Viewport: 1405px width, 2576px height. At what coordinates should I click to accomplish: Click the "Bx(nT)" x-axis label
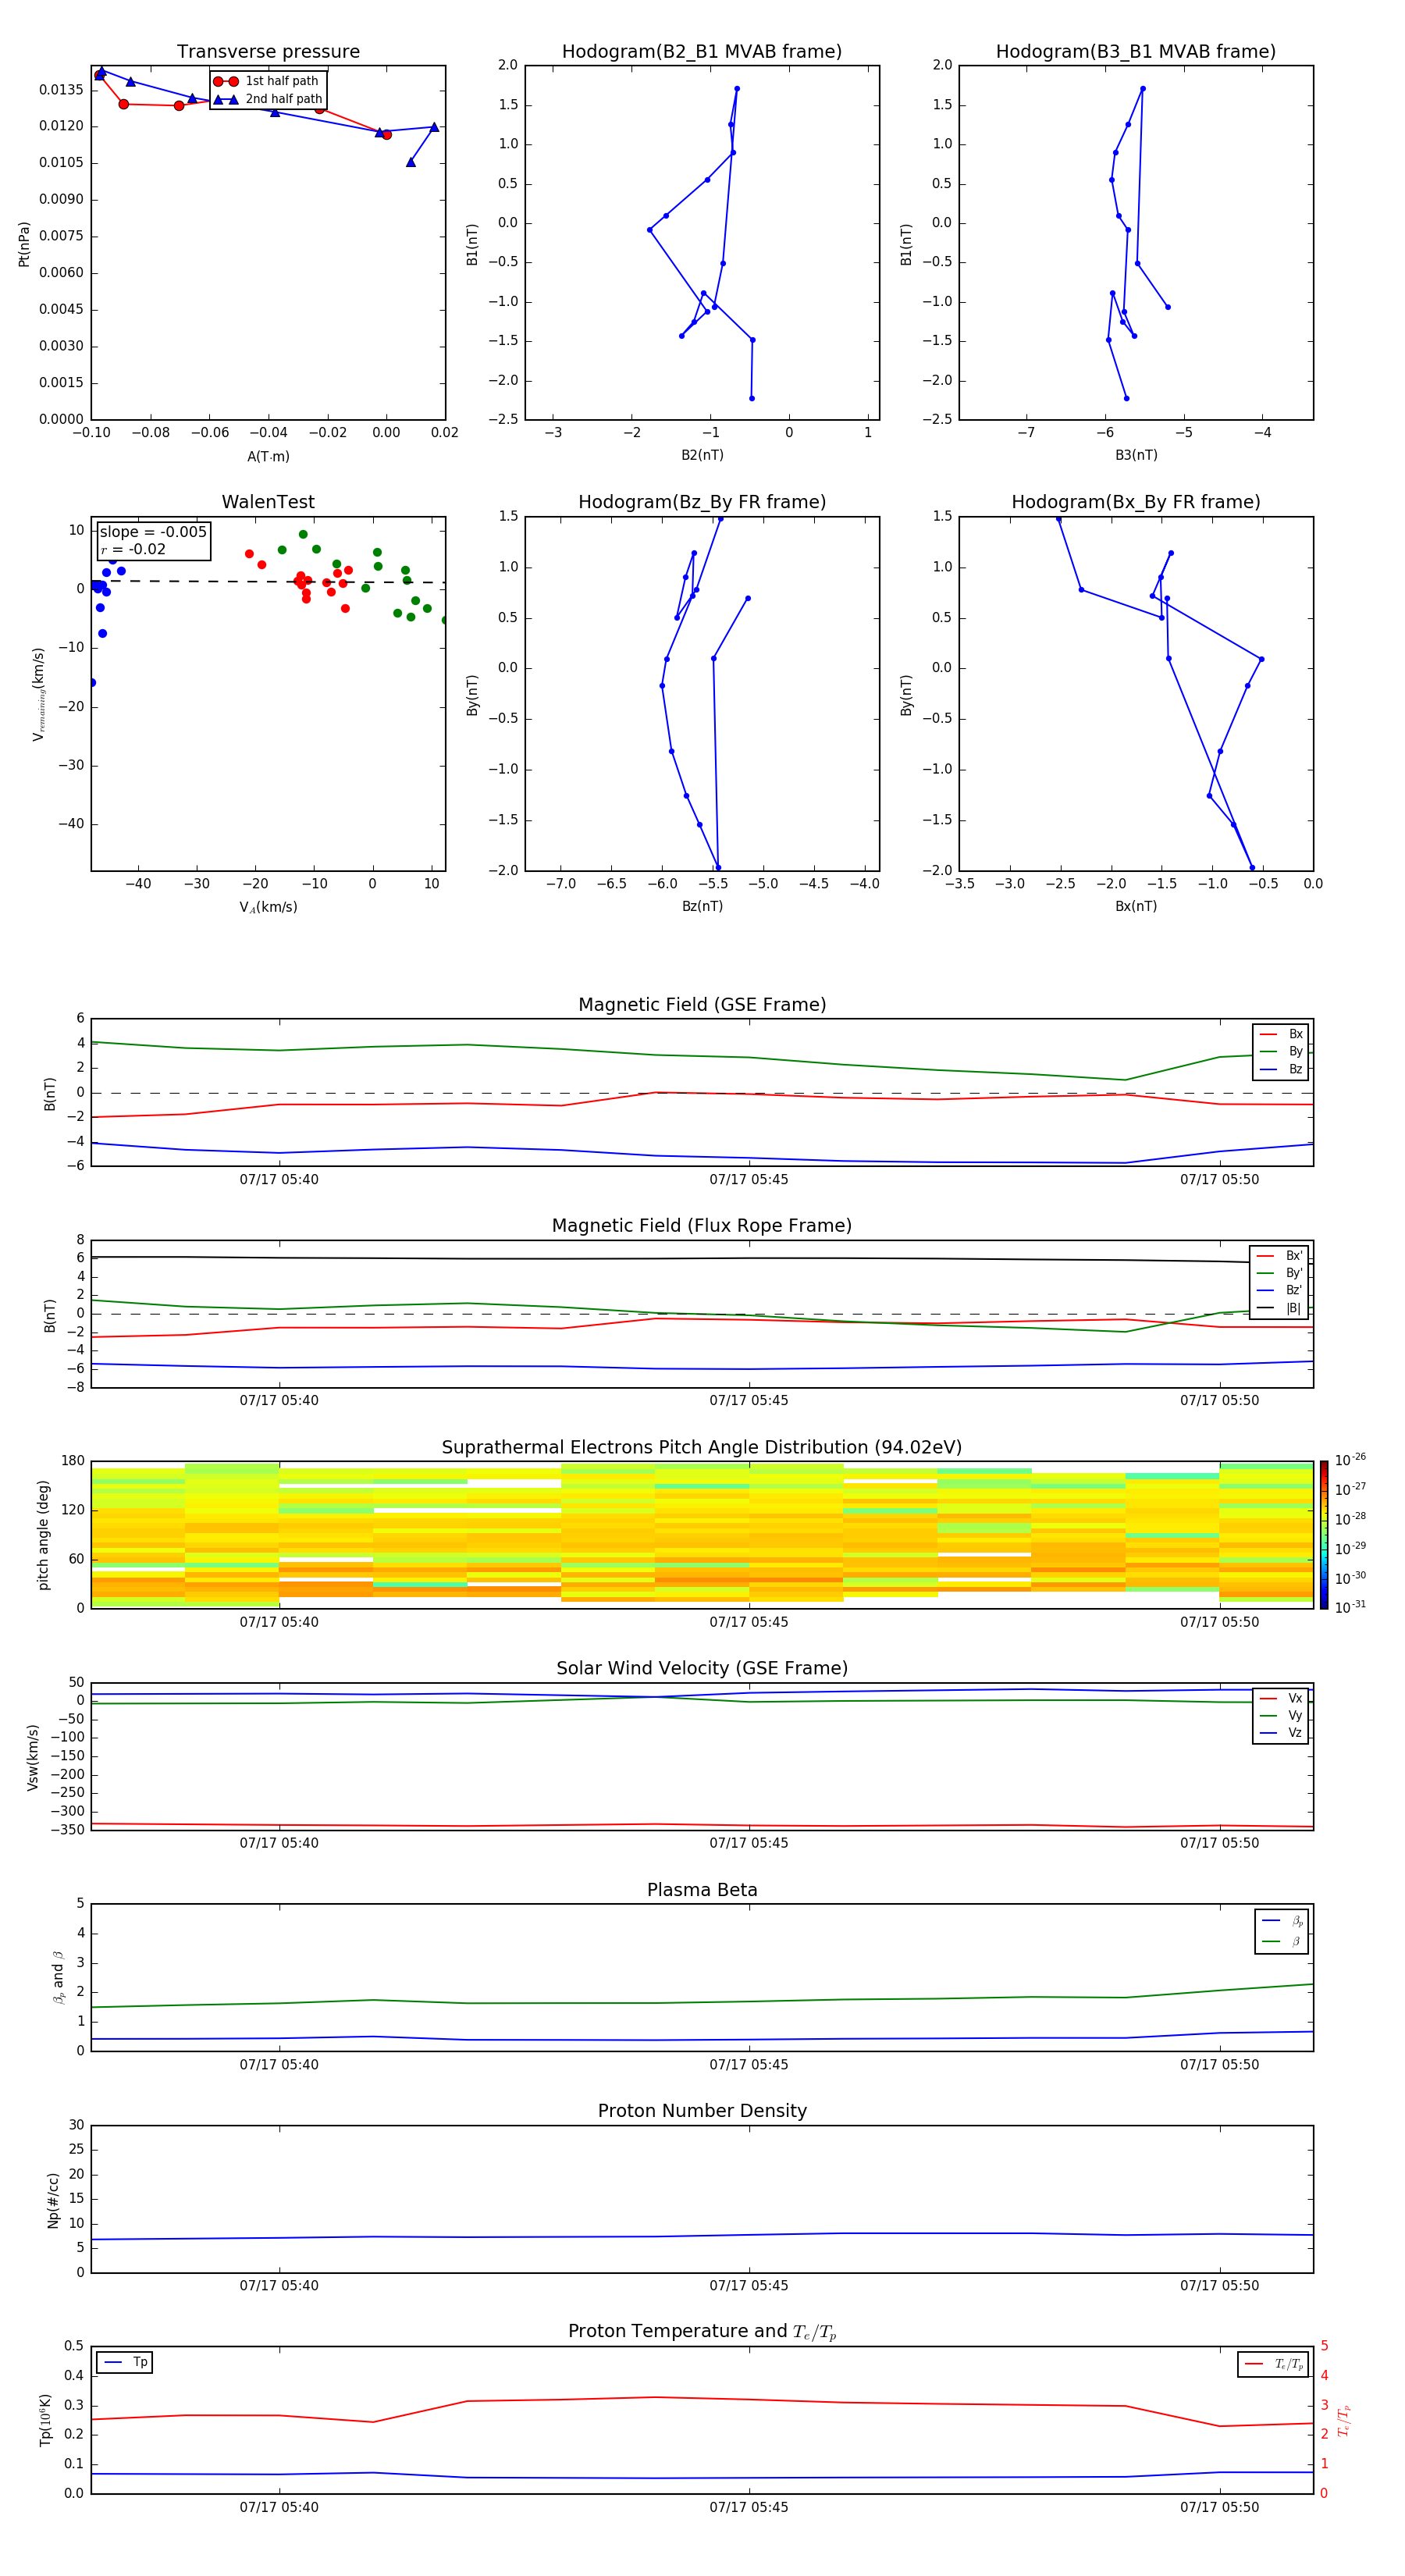point(1136,906)
